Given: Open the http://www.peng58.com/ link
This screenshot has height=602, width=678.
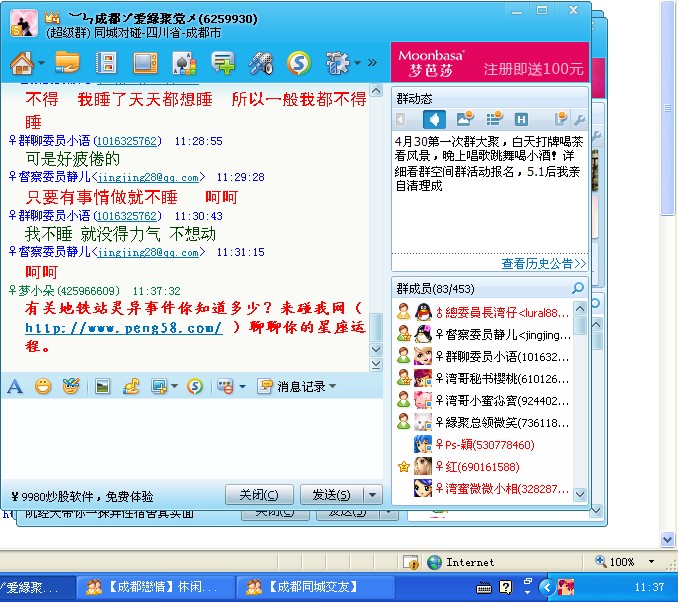Looking at the screenshot, I should click(124, 328).
